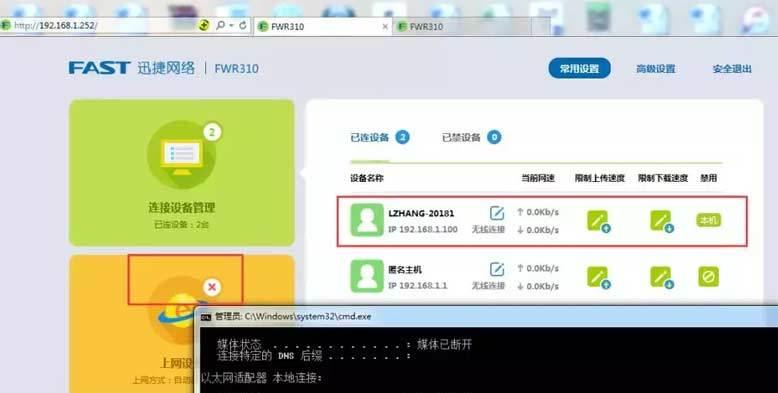Click the red X badge on the internet card
This screenshot has width=778, height=393.
pyautogui.click(x=212, y=287)
